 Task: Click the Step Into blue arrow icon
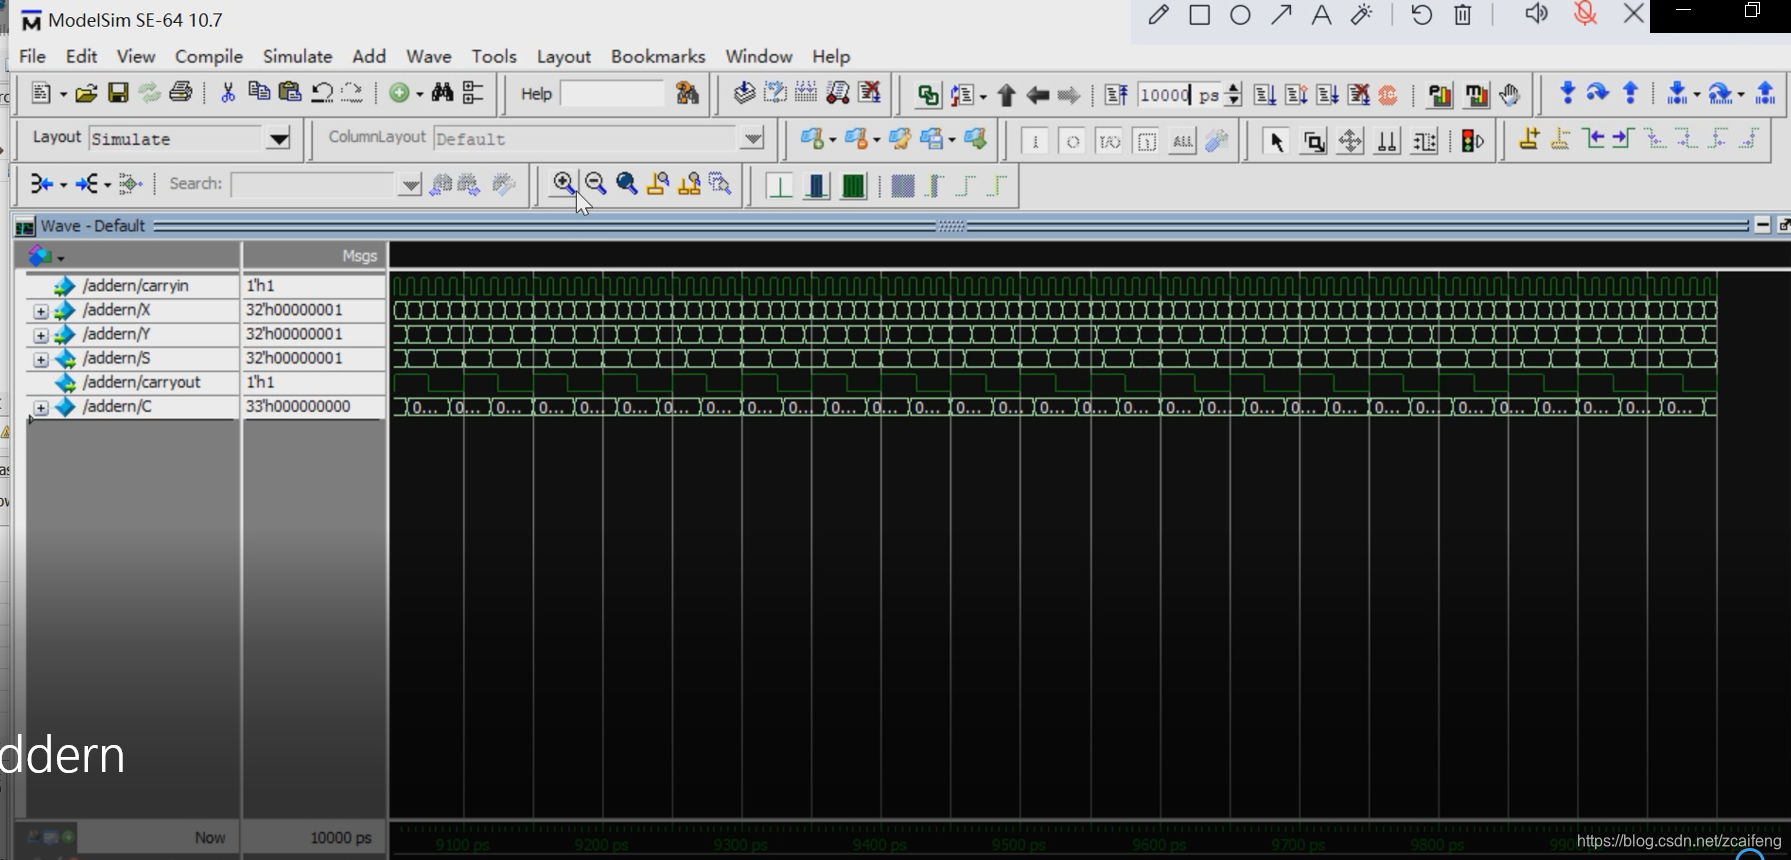pos(1567,94)
